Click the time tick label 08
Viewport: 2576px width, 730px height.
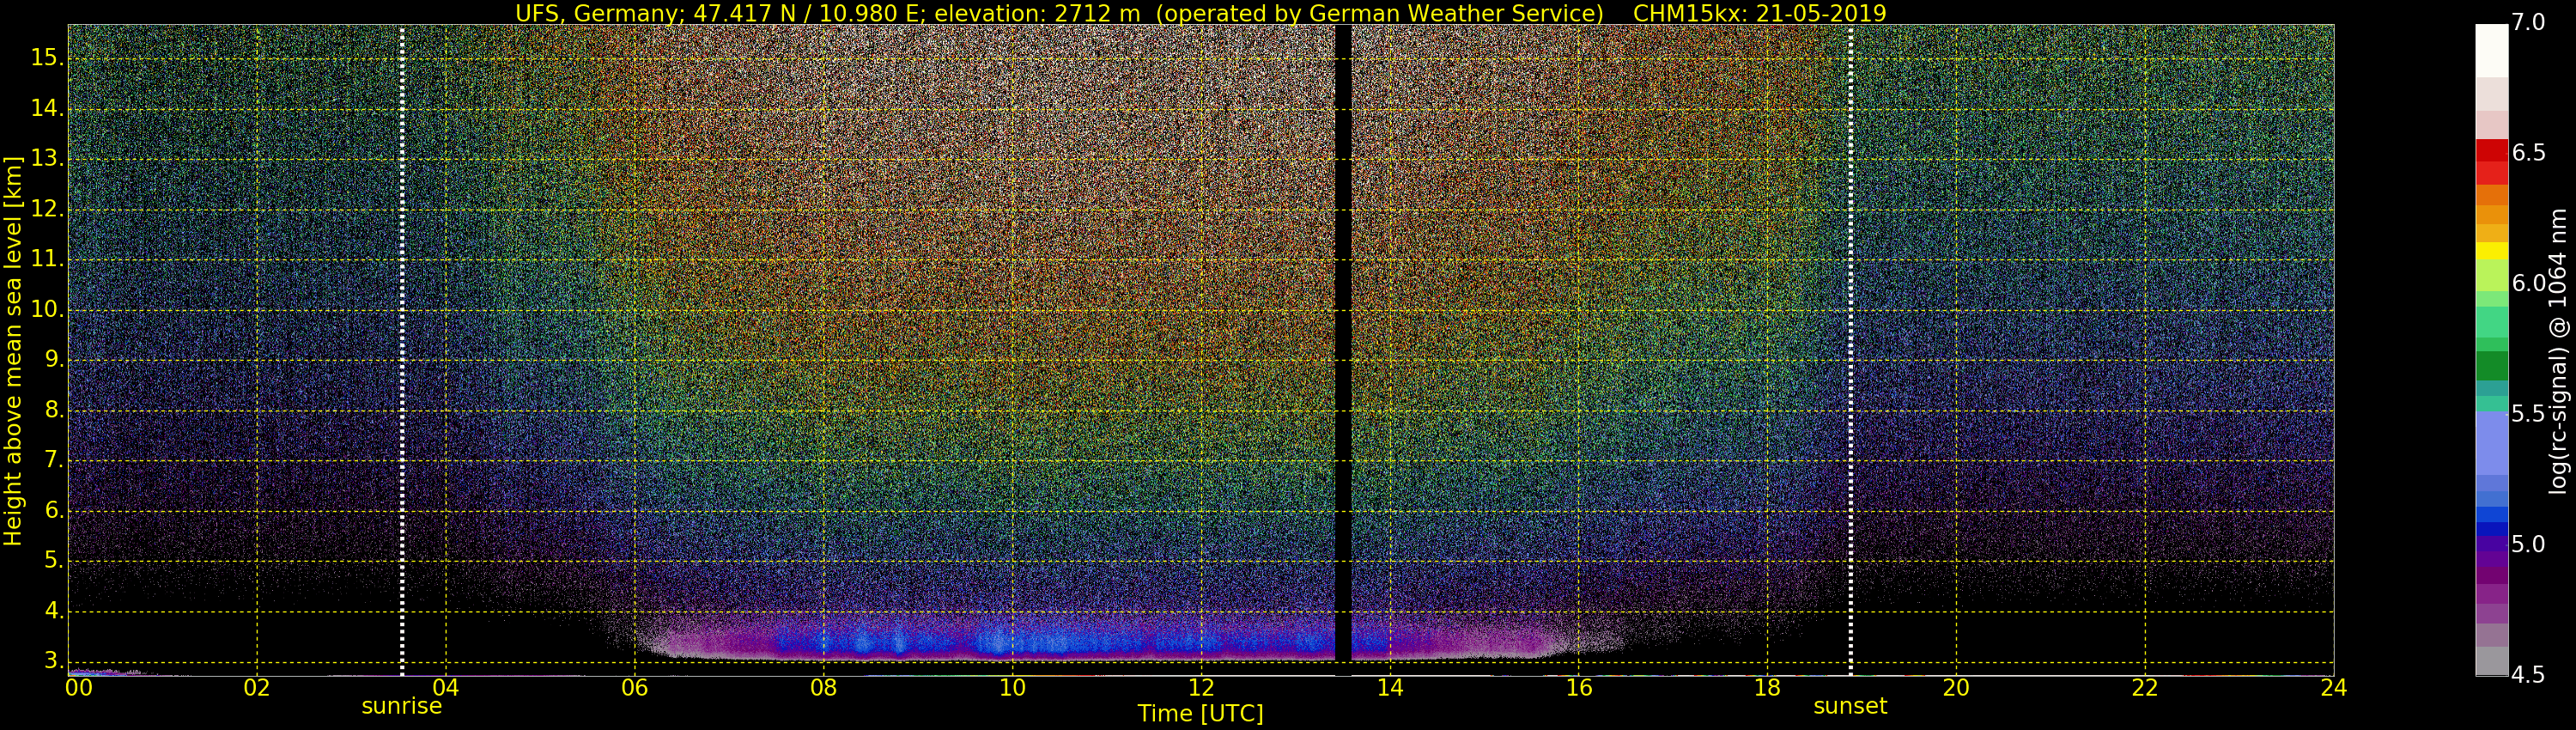click(824, 688)
